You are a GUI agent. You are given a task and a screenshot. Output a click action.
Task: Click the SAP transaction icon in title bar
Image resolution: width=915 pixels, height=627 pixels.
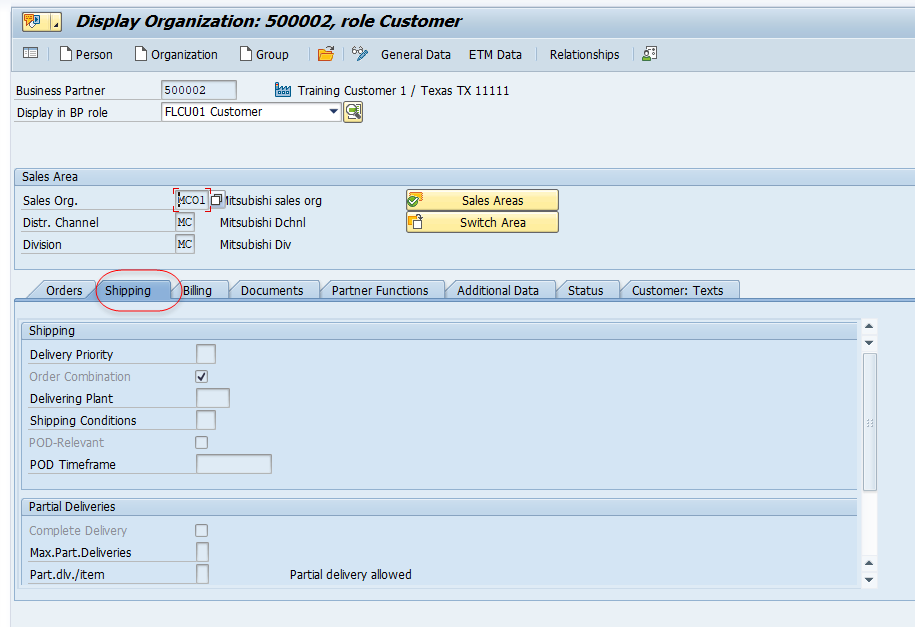click(33, 20)
